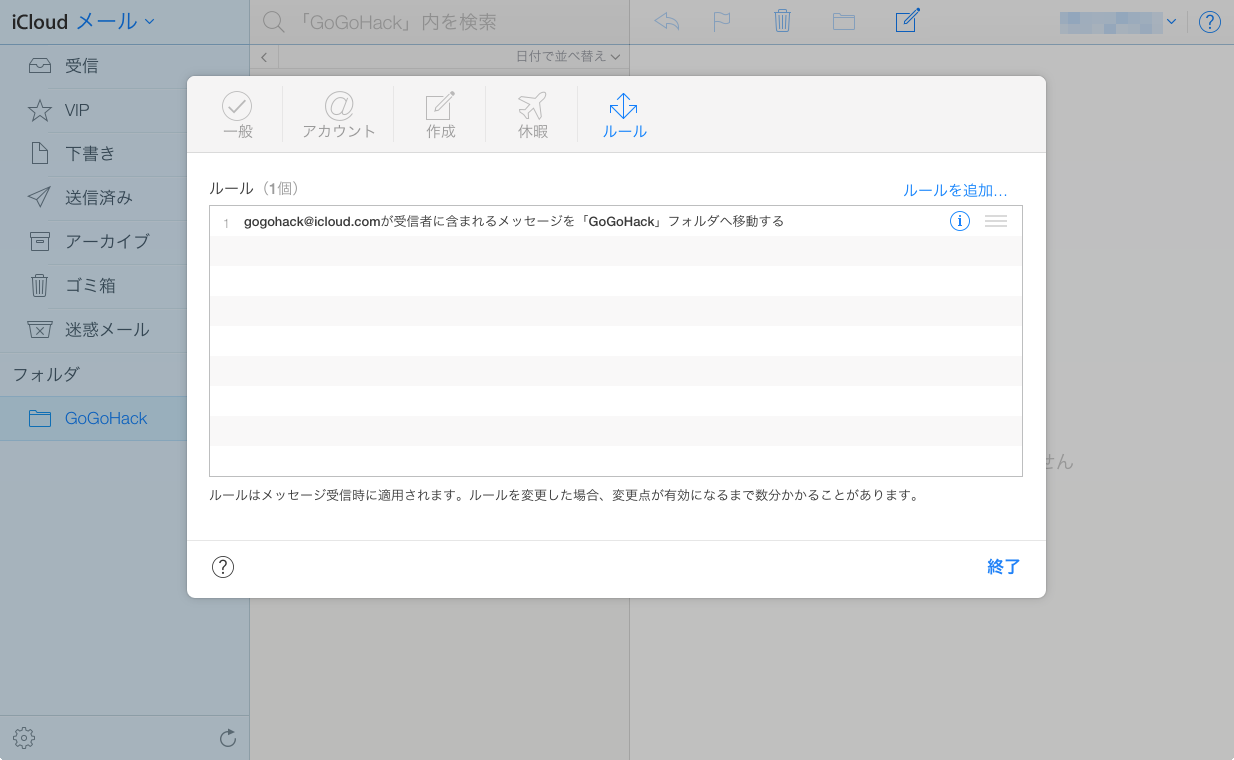Compose a new message with pencil icon
This screenshot has width=1234, height=760.
pos(907,20)
